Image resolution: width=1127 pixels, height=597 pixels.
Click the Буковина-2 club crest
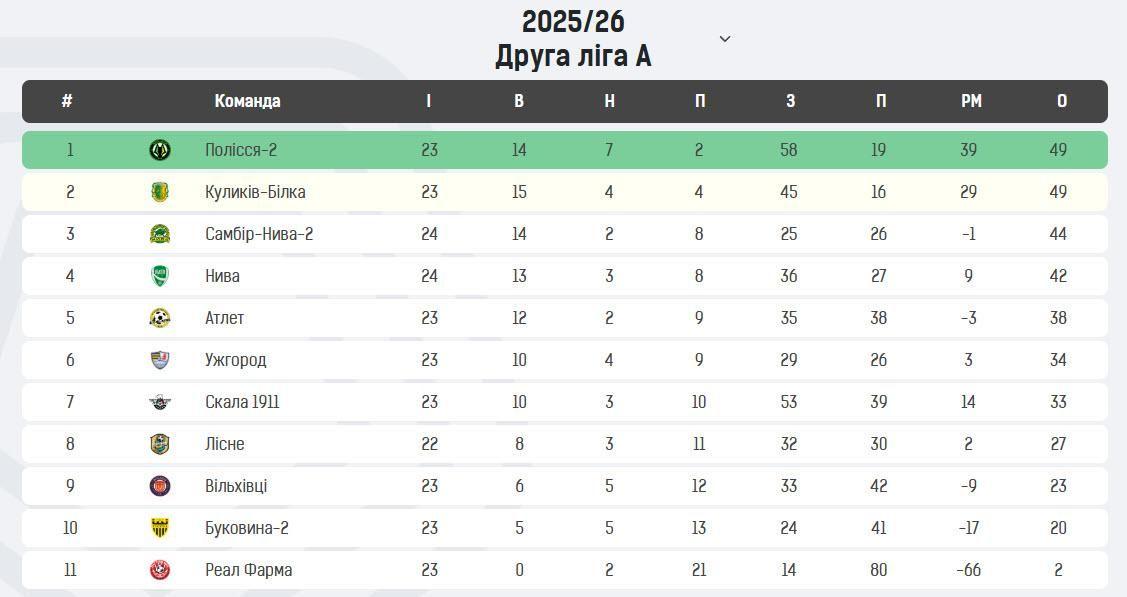coord(160,528)
